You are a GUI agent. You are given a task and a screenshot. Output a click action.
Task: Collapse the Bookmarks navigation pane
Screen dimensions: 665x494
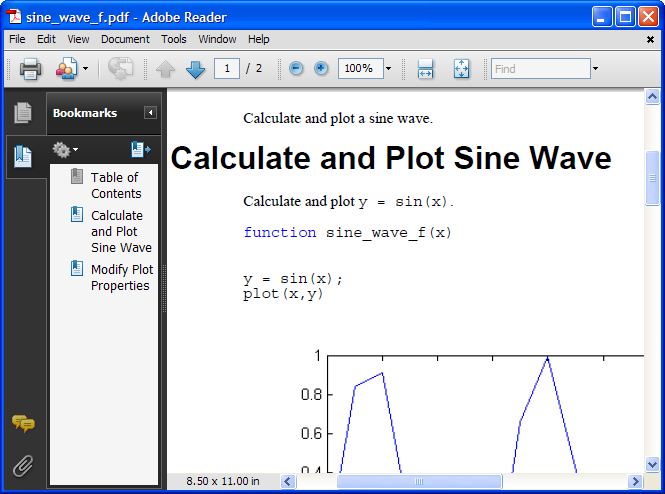(150, 113)
